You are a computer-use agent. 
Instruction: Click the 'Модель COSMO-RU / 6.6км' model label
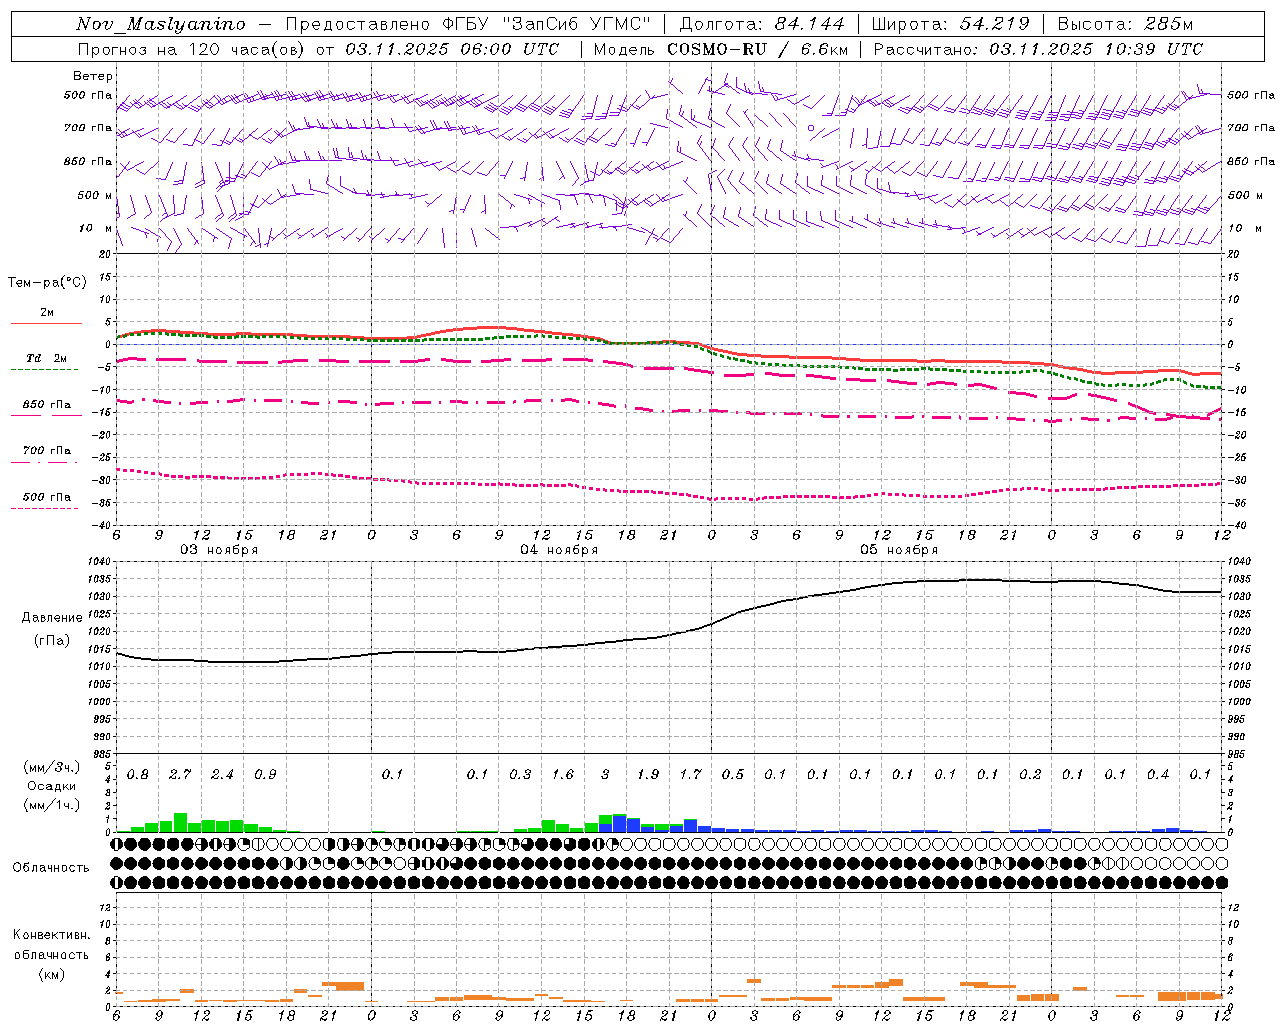[721, 49]
